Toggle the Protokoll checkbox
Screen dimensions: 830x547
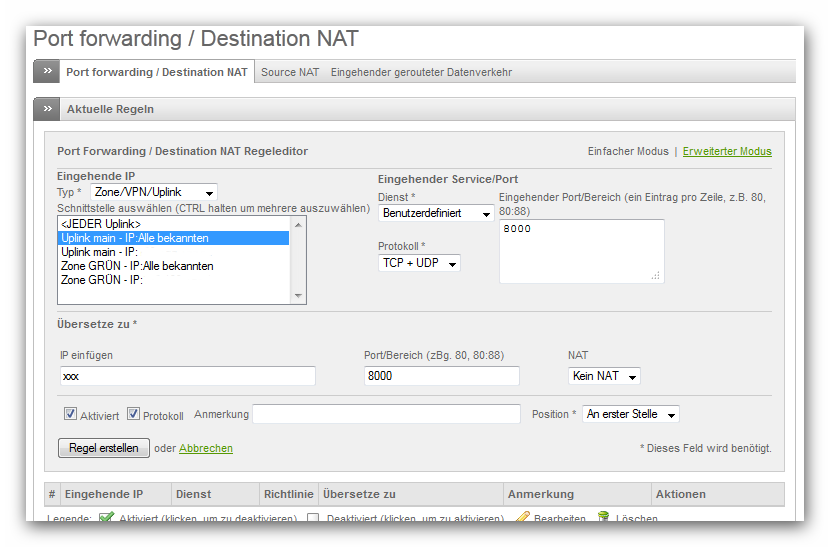pos(133,414)
